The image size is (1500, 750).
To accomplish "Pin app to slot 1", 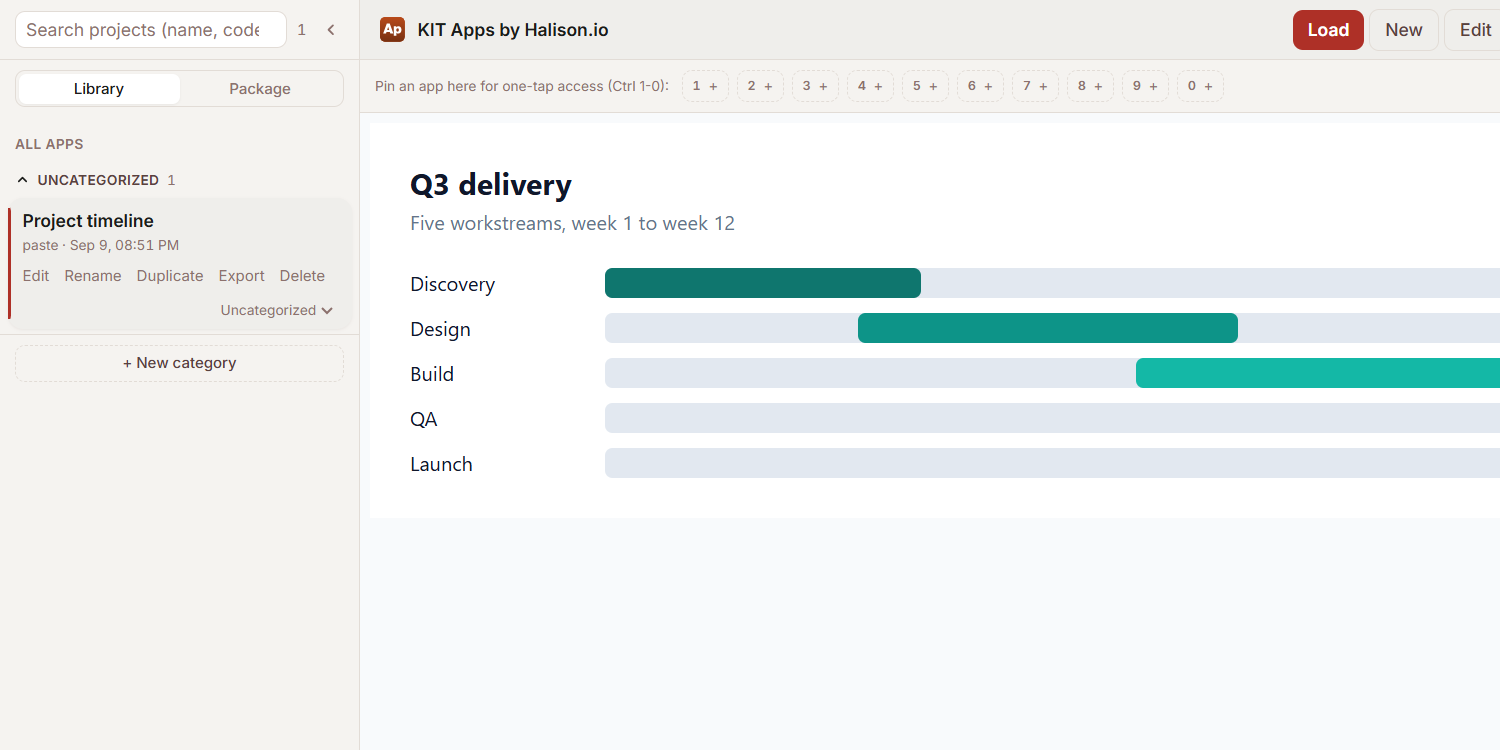I will click(705, 86).
